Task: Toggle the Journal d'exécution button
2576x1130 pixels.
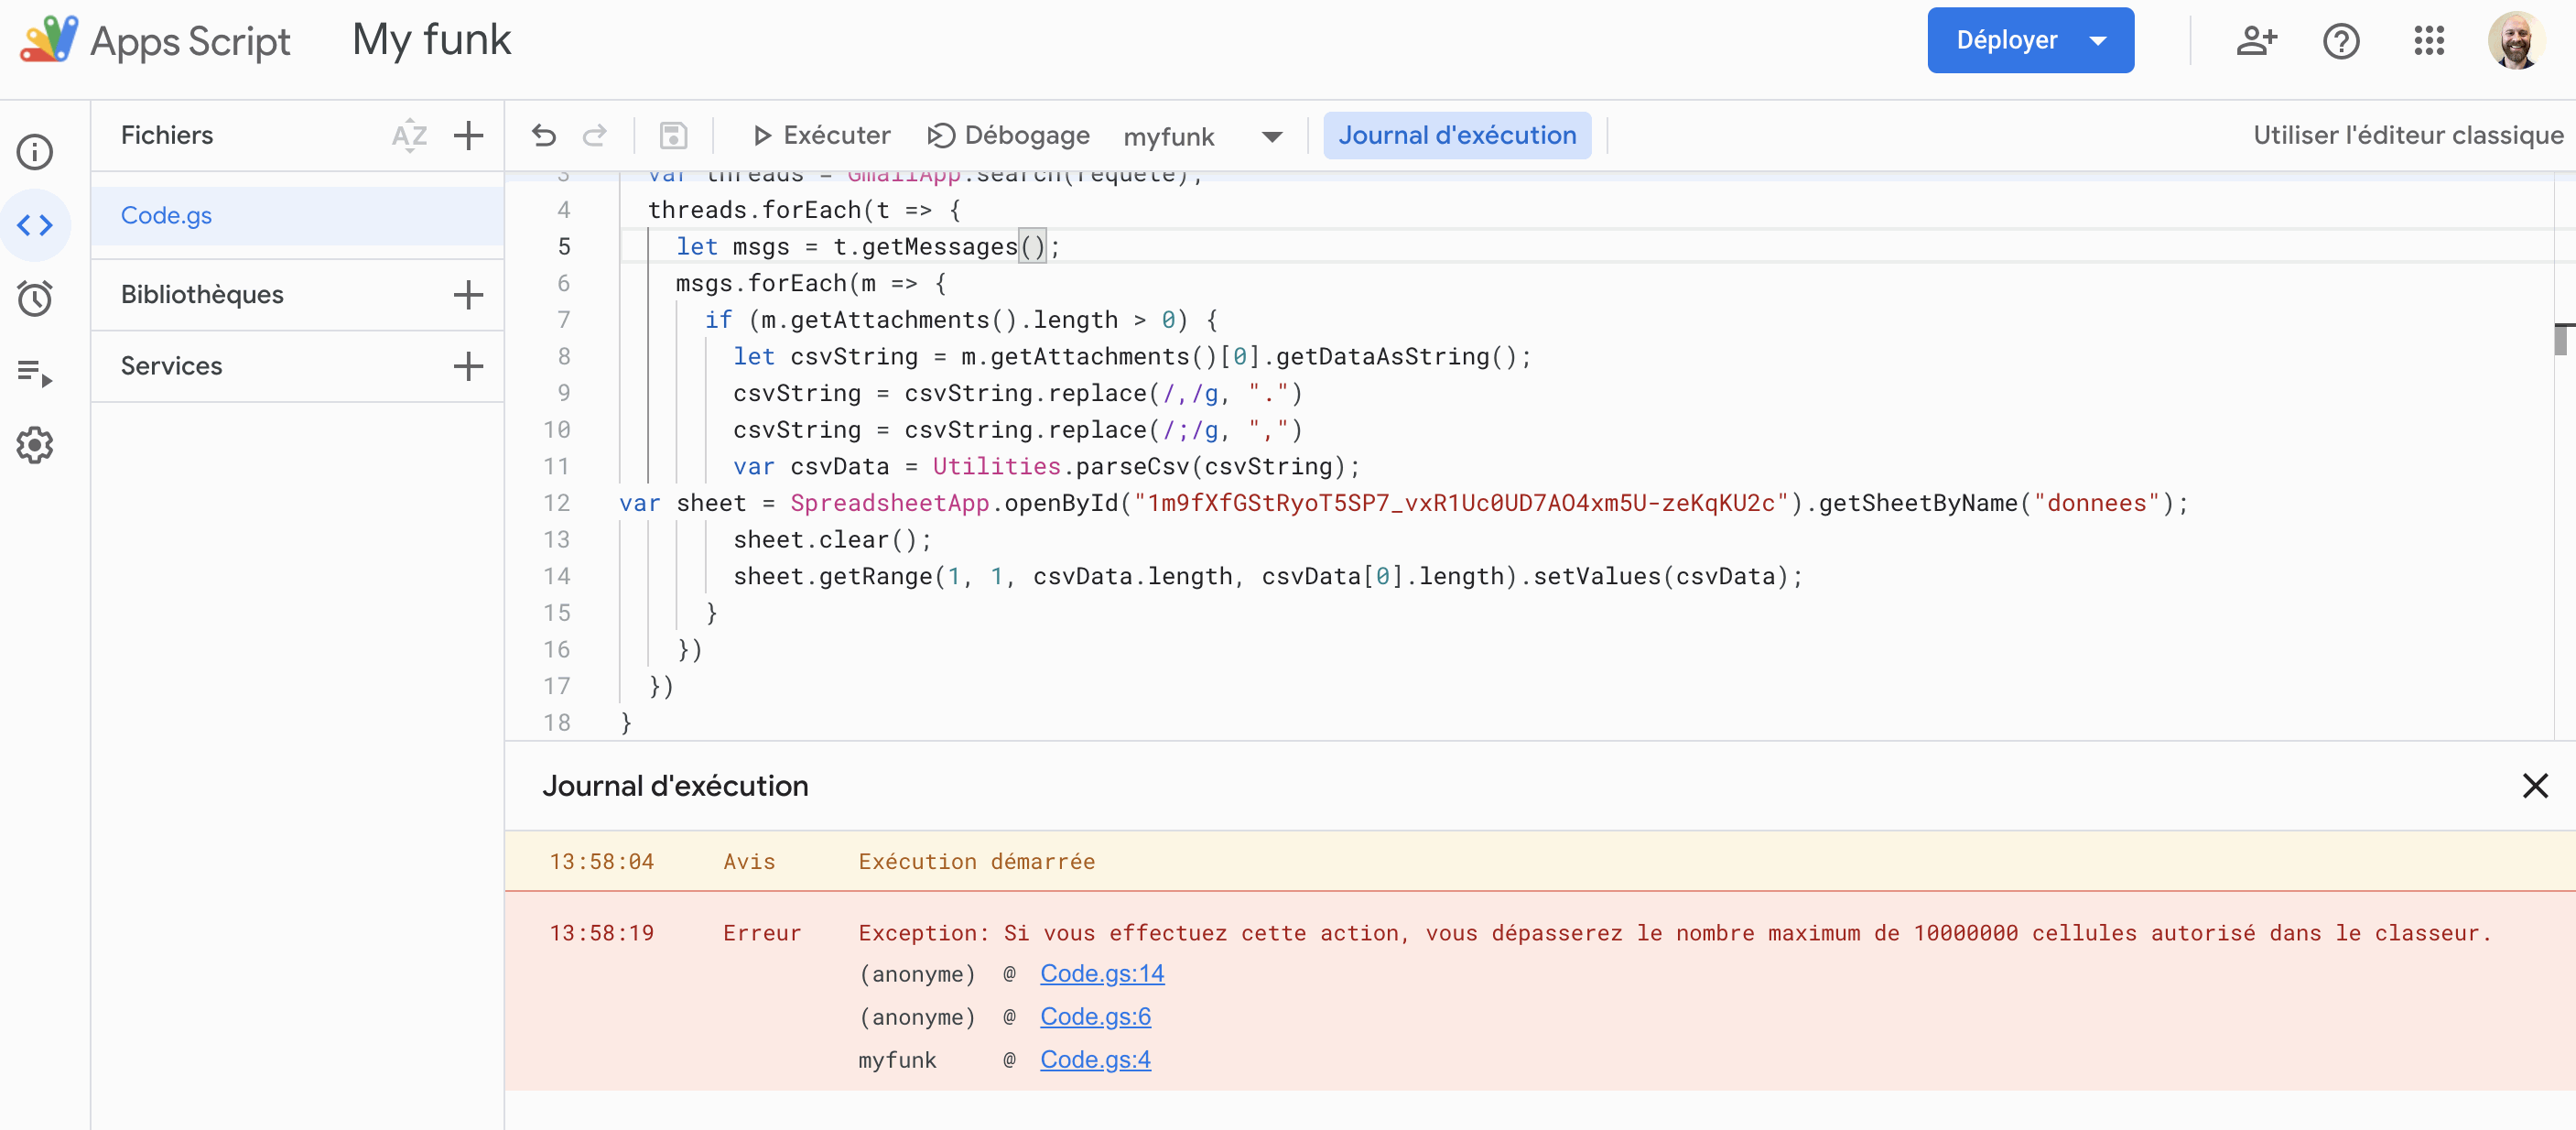Action: click(x=1457, y=135)
